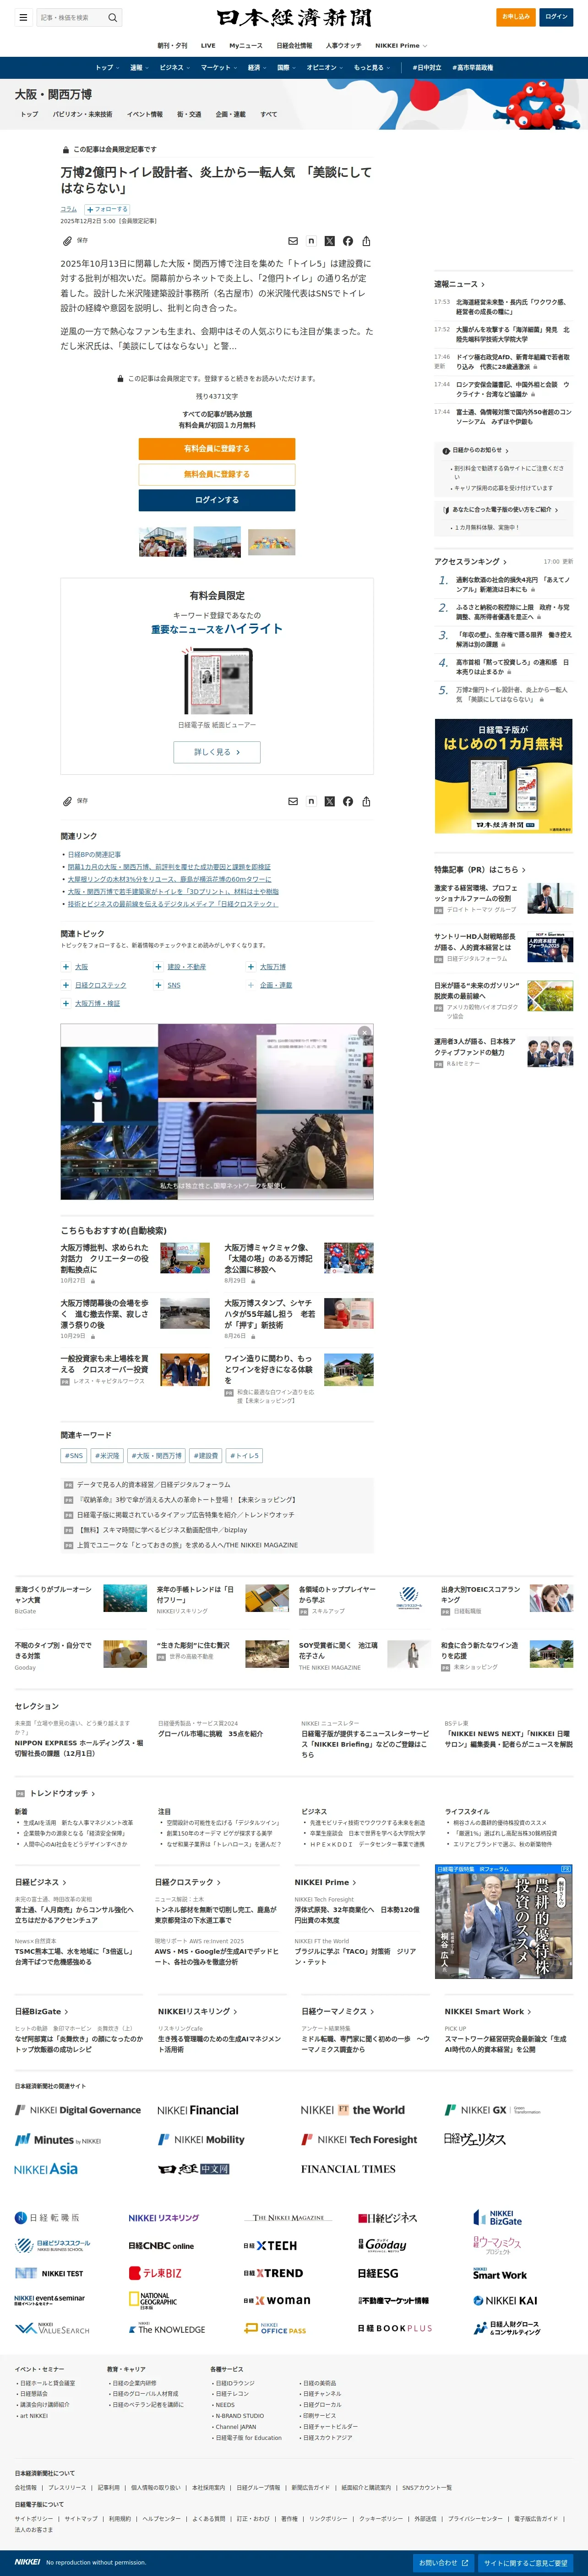Follow the 大阪万博 topic plus
Image resolution: width=588 pixels, height=2576 pixels.
(251, 967)
